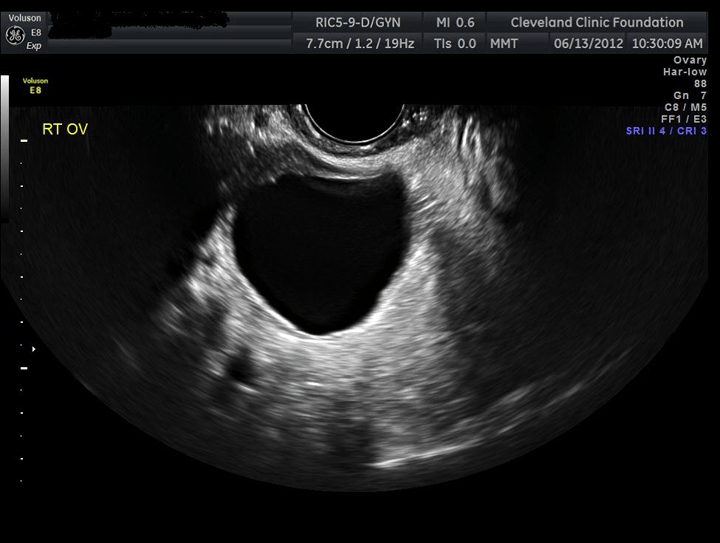
Task: Click the GE logo icon
Action: [x=15, y=36]
